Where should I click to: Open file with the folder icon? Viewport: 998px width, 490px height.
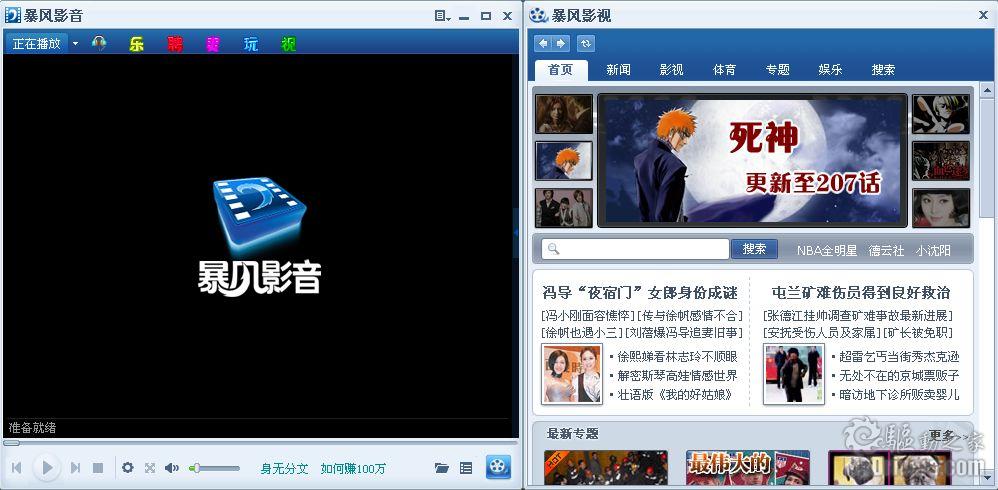(x=442, y=468)
